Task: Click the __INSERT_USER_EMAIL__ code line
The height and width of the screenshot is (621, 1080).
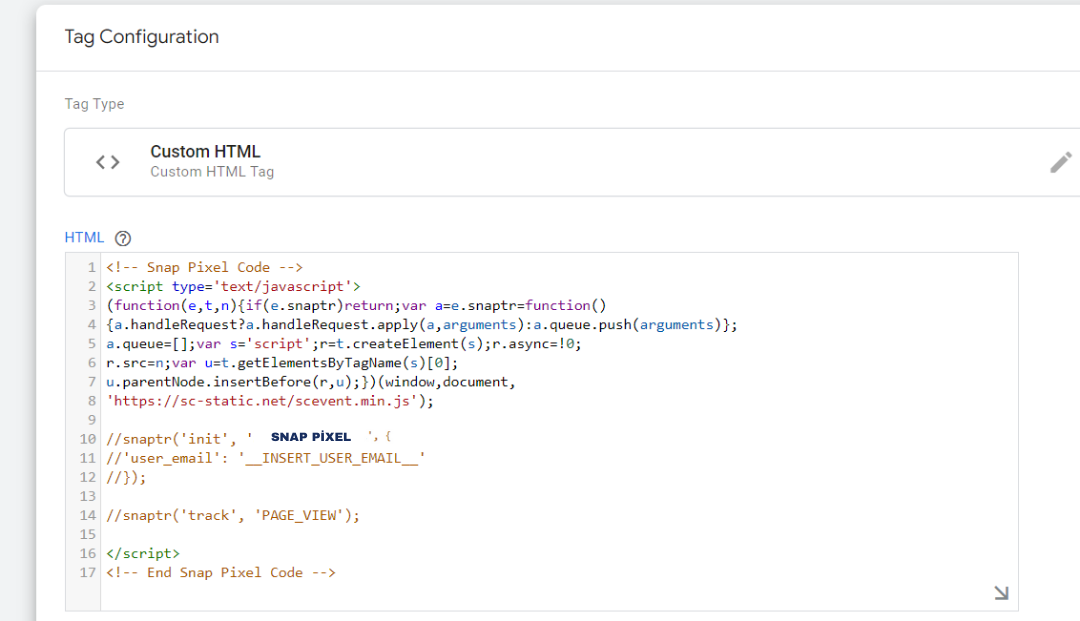Action: [x=266, y=458]
